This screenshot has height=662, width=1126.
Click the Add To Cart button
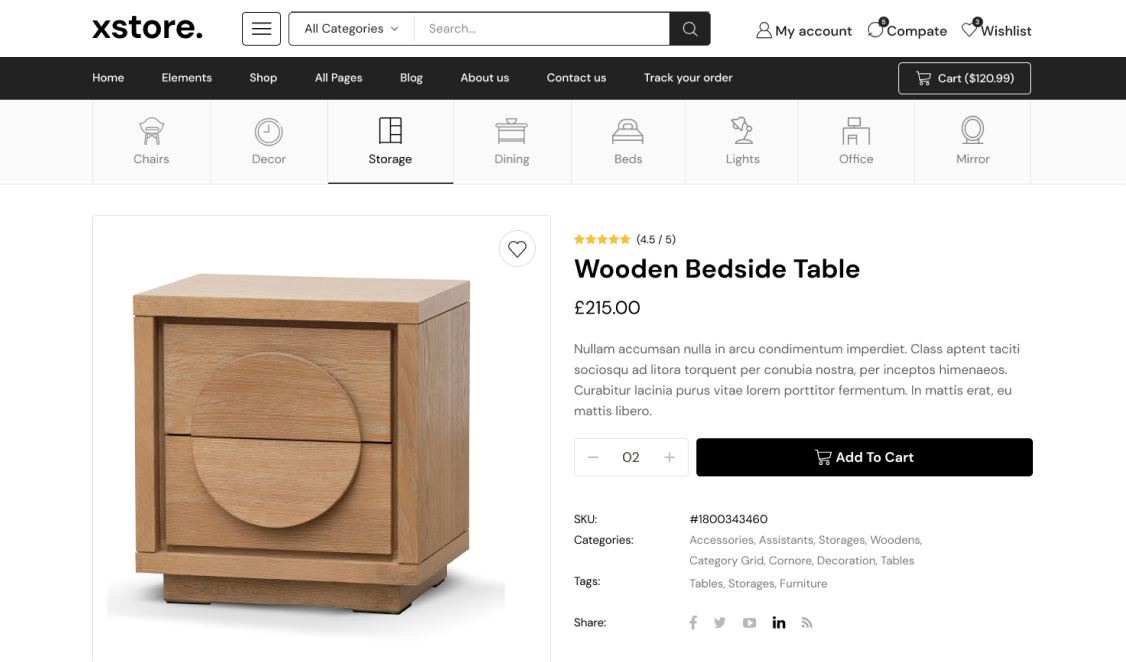click(865, 457)
